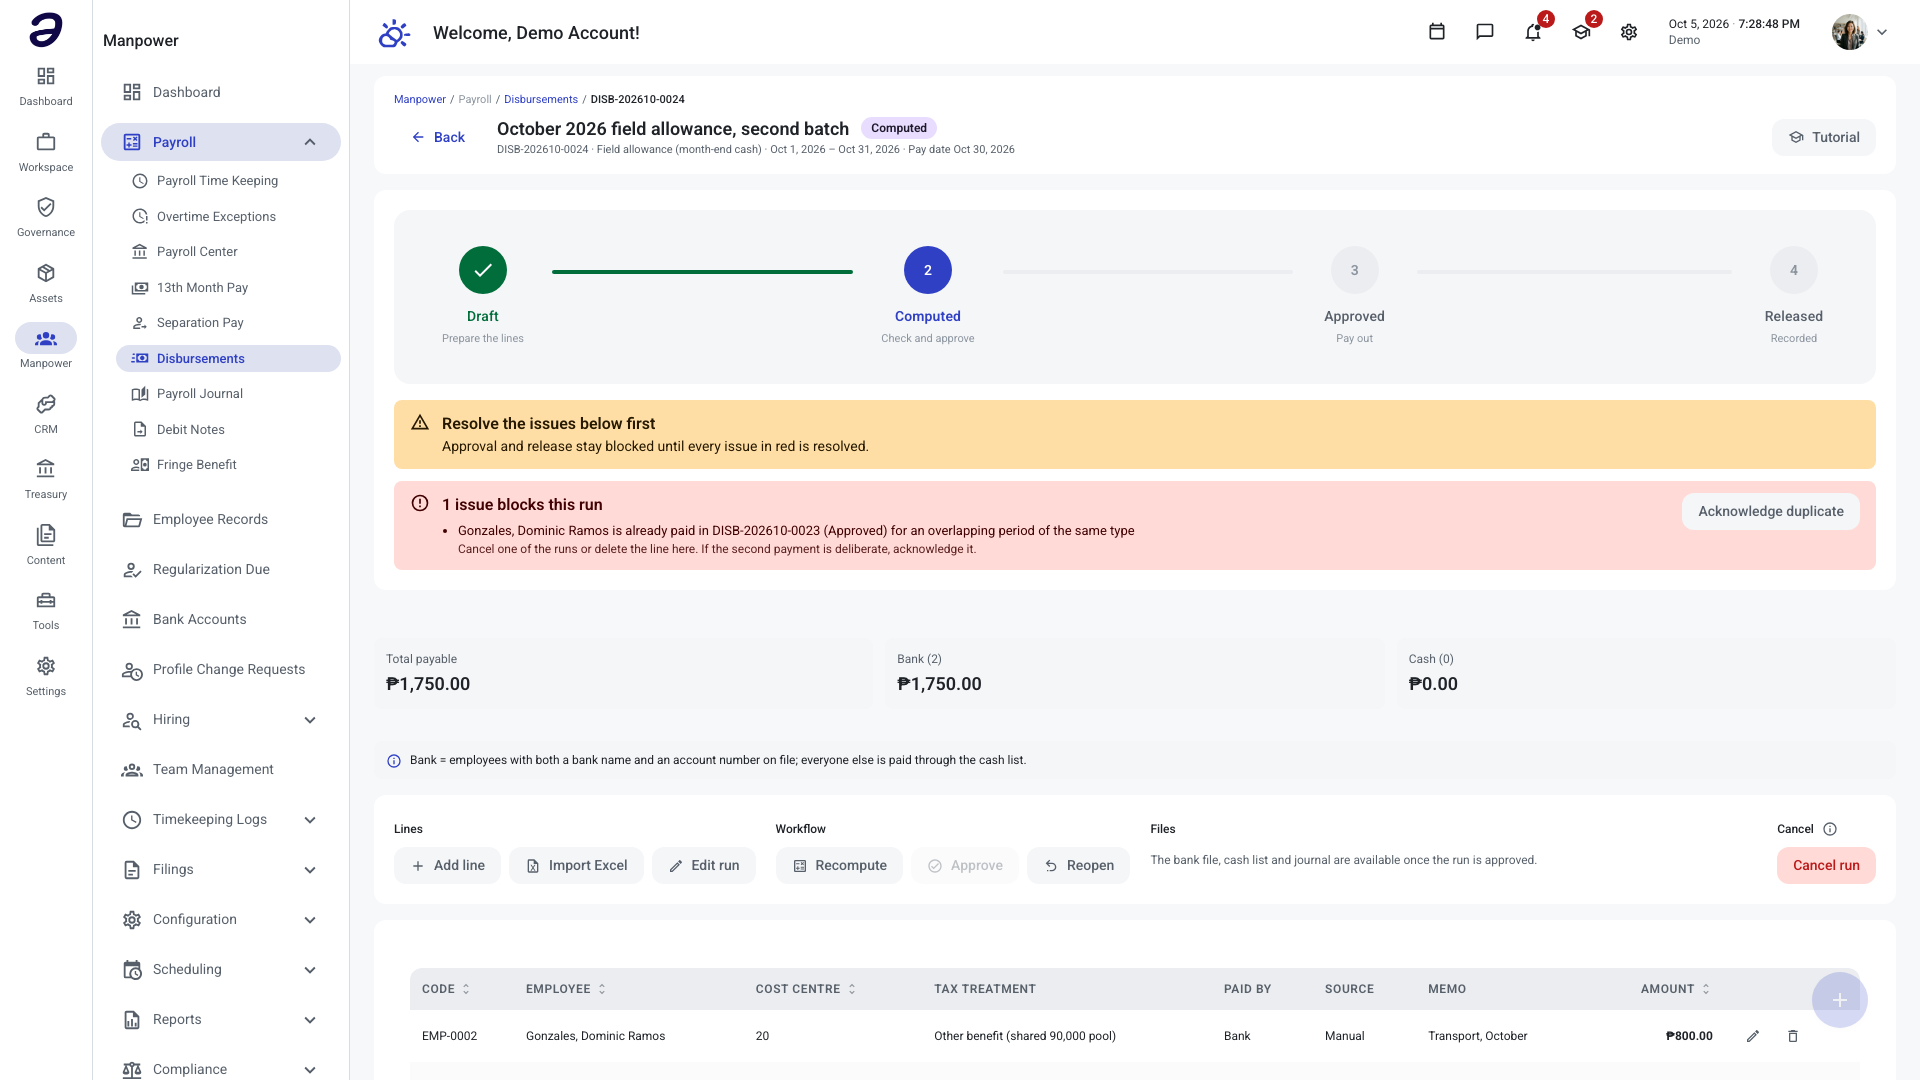Image resolution: width=1920 pixels, height=1080 pixels.
Task: Click the Computed step 2 marker
Action: pyautogui.click(x=928, y=270)
